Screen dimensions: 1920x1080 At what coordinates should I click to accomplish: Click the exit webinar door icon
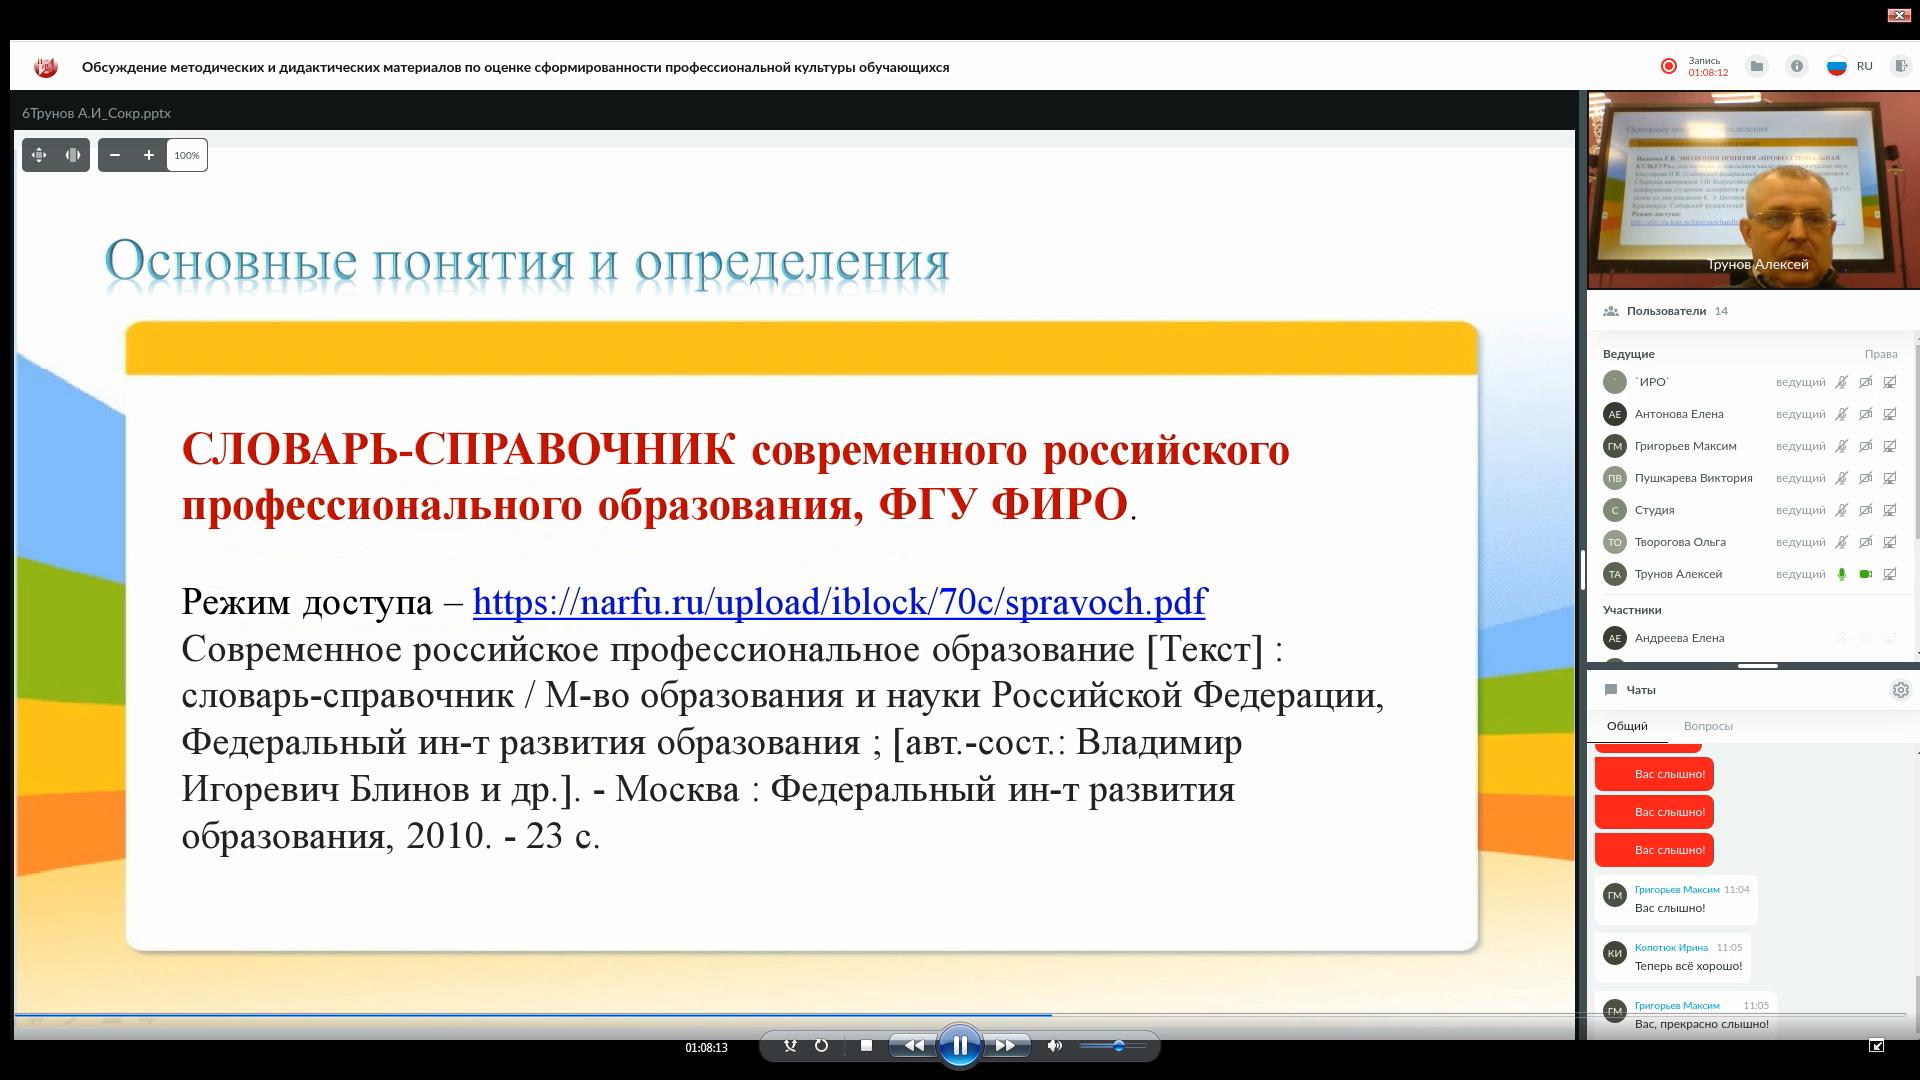1900,66
